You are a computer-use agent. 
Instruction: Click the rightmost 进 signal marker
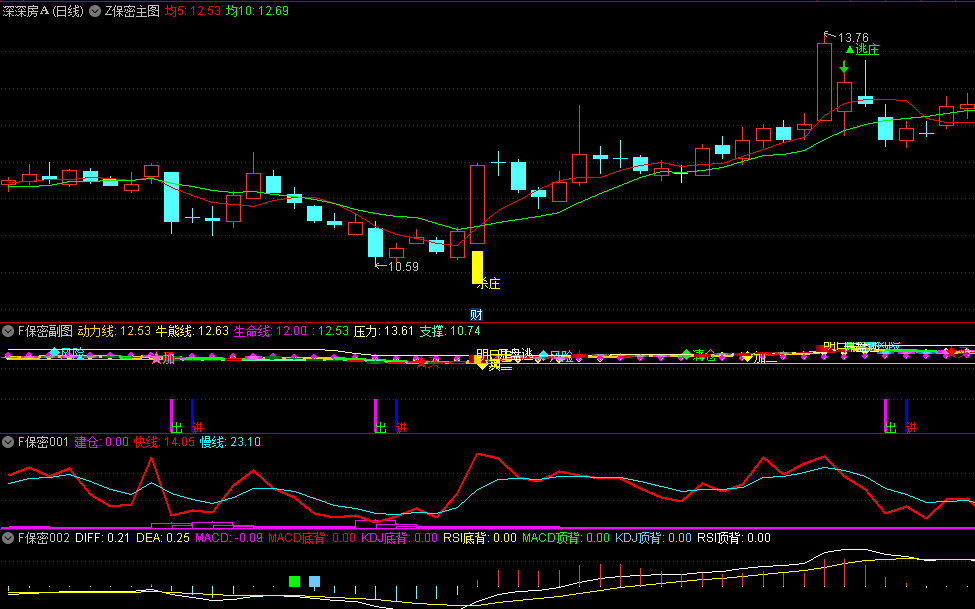(x=911, y=427)
